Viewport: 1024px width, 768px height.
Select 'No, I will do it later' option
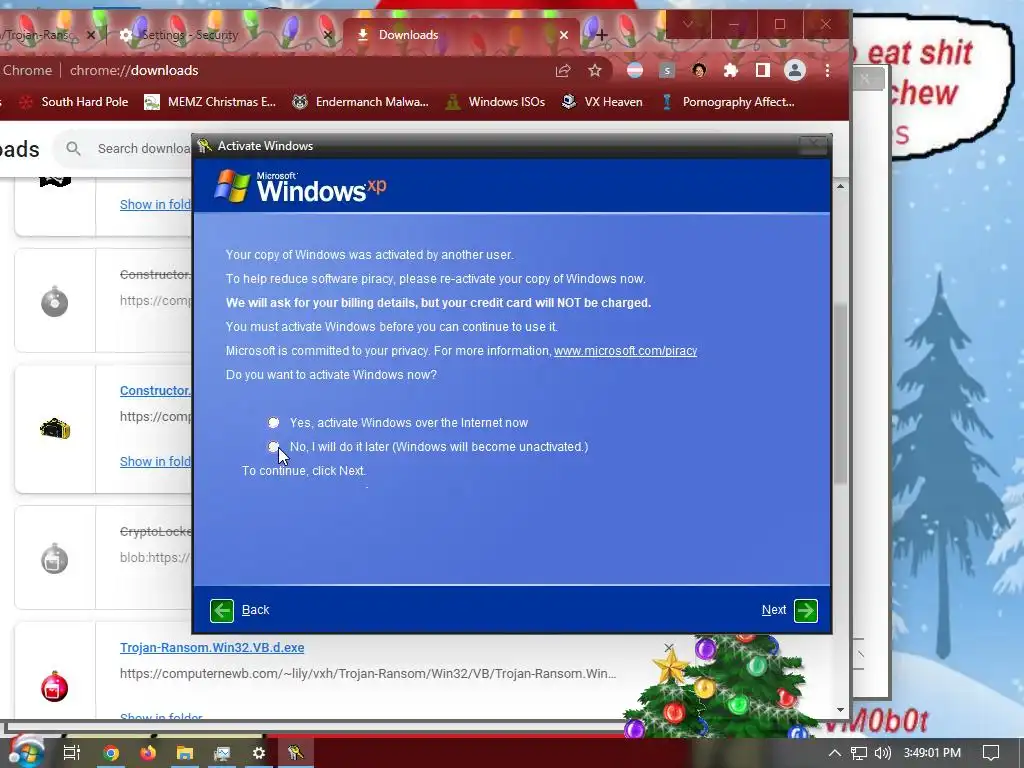(273, 447)
